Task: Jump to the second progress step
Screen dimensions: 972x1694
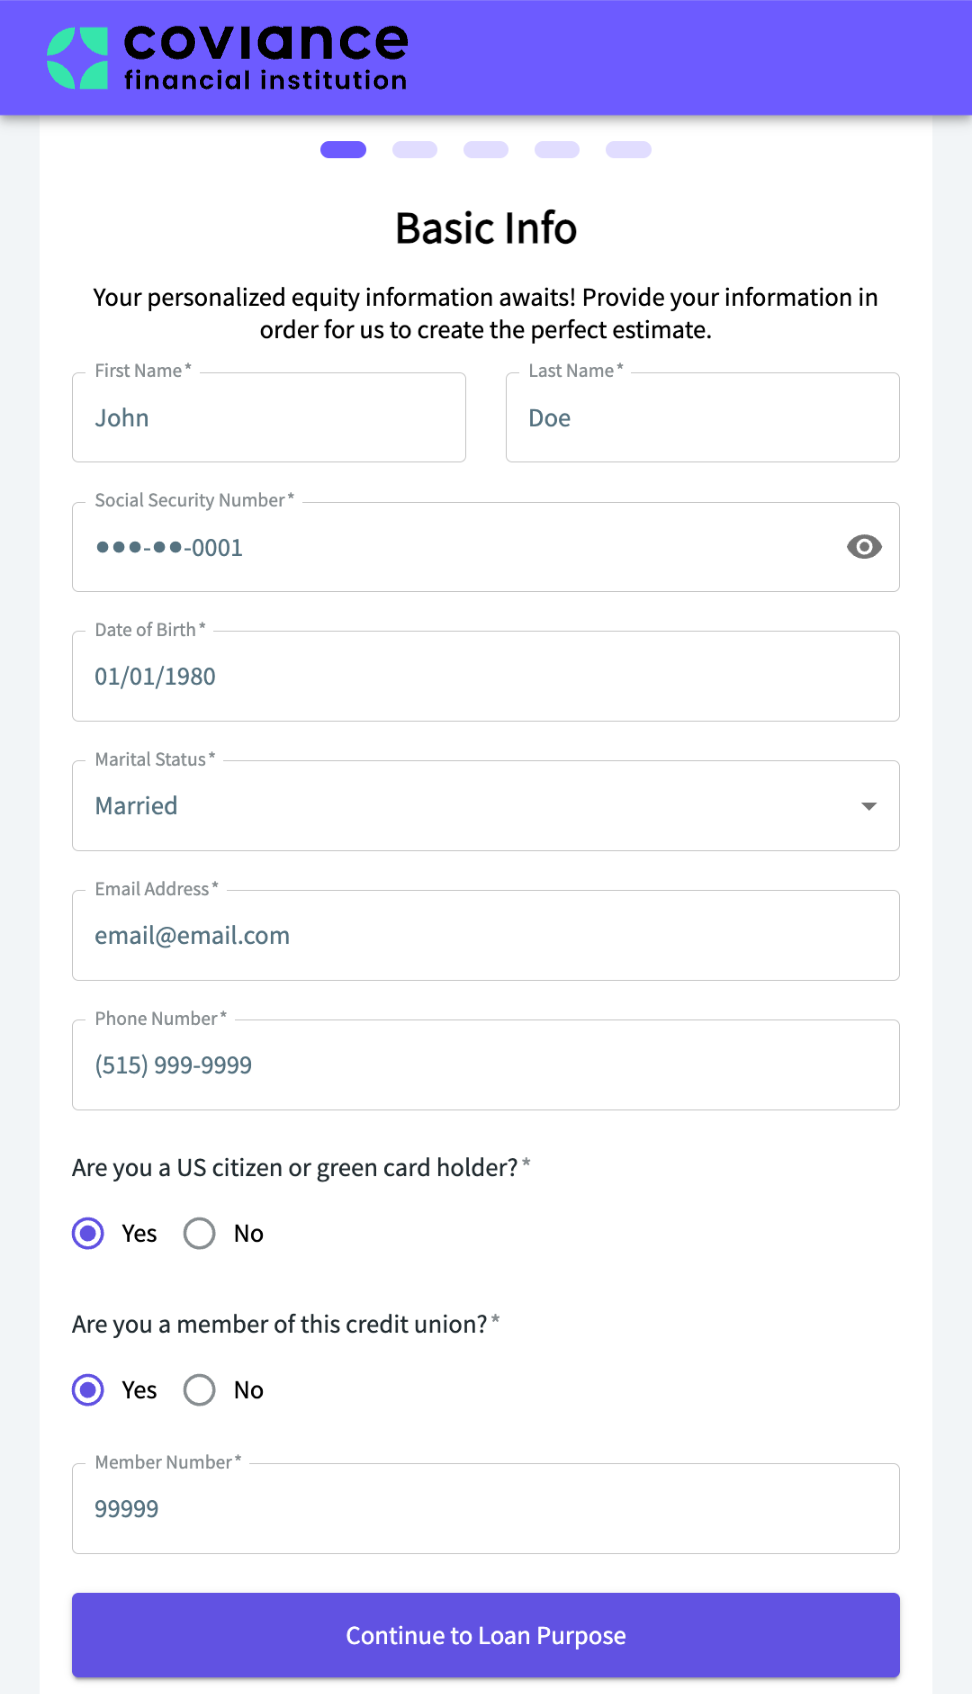Action: coord(415,150)
